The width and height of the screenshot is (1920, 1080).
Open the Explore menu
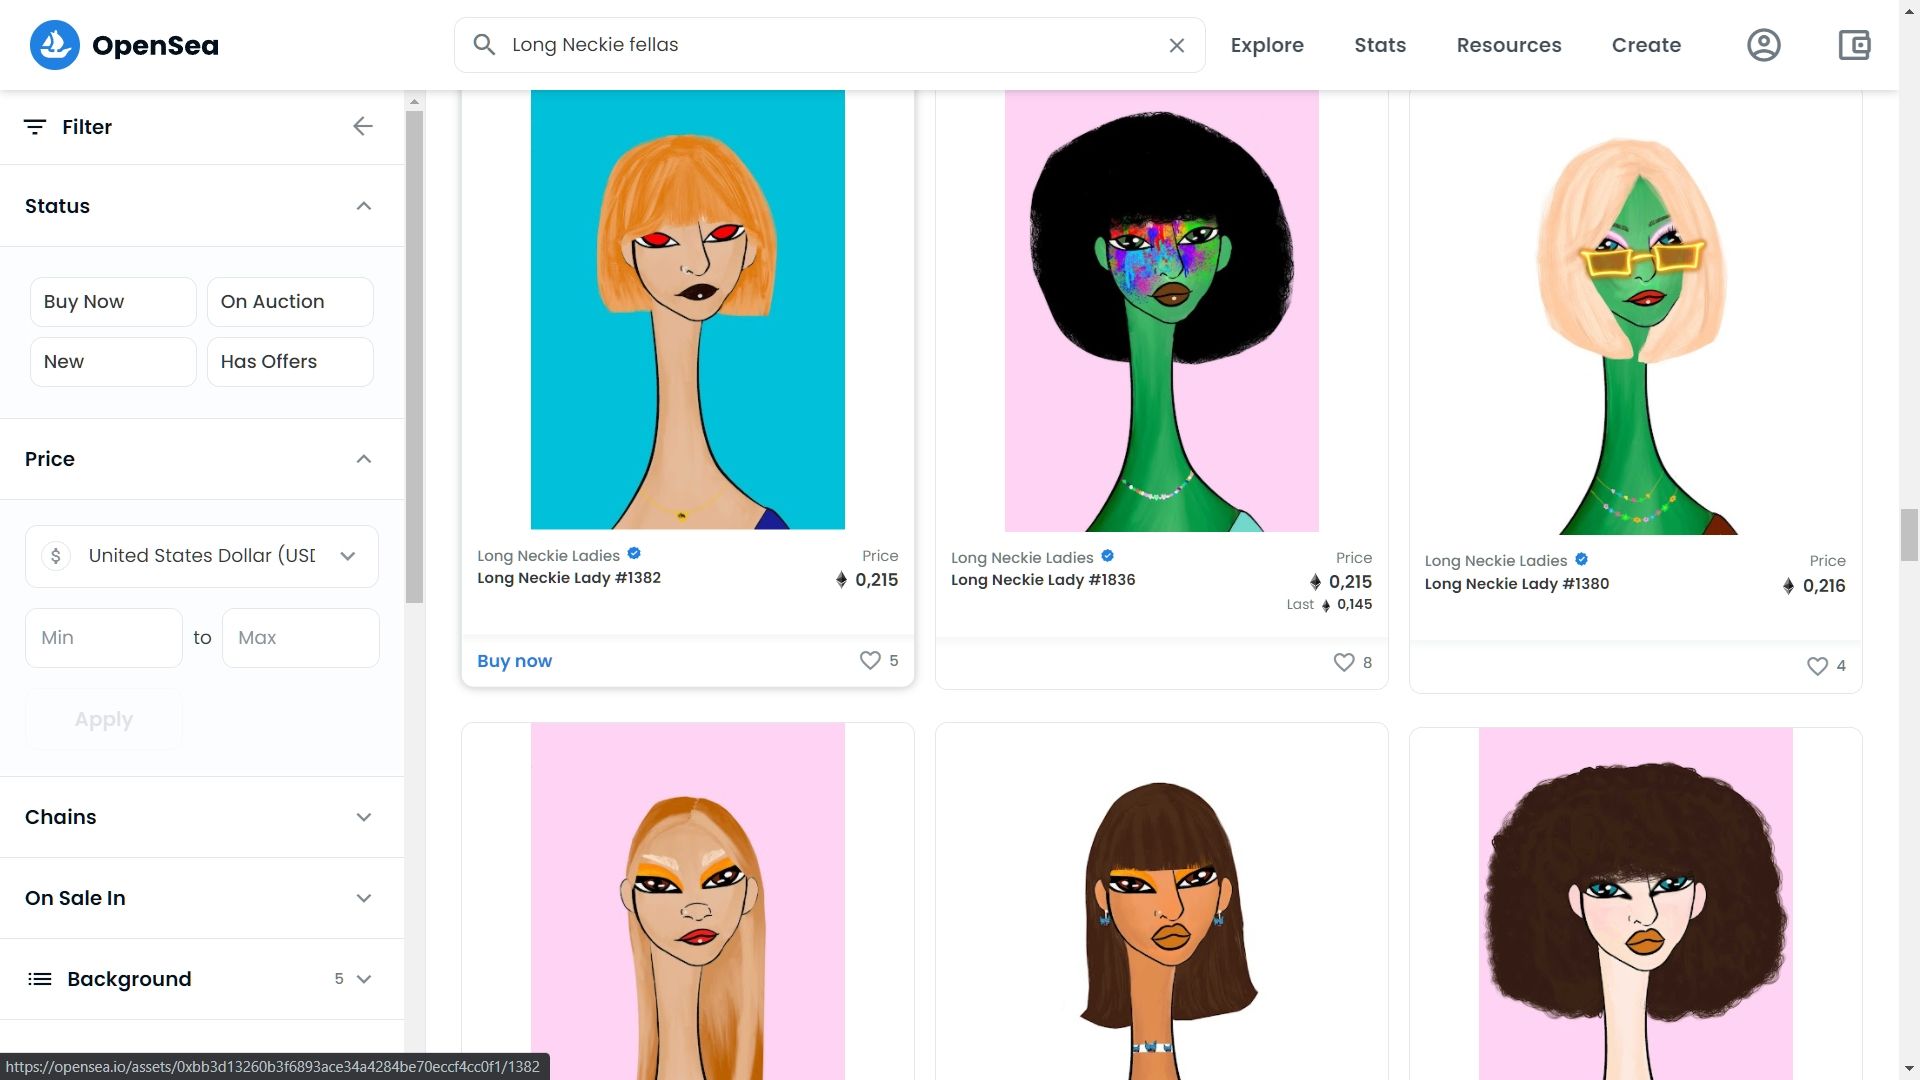point(1266,45)
